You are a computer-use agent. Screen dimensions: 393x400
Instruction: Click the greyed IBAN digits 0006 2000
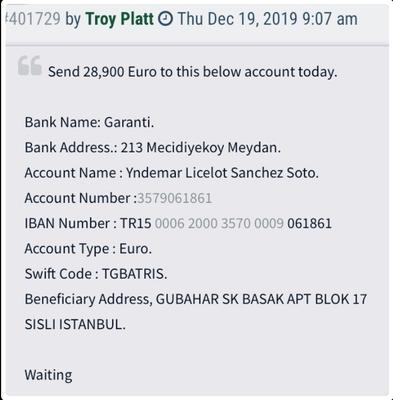click(186, 223)
